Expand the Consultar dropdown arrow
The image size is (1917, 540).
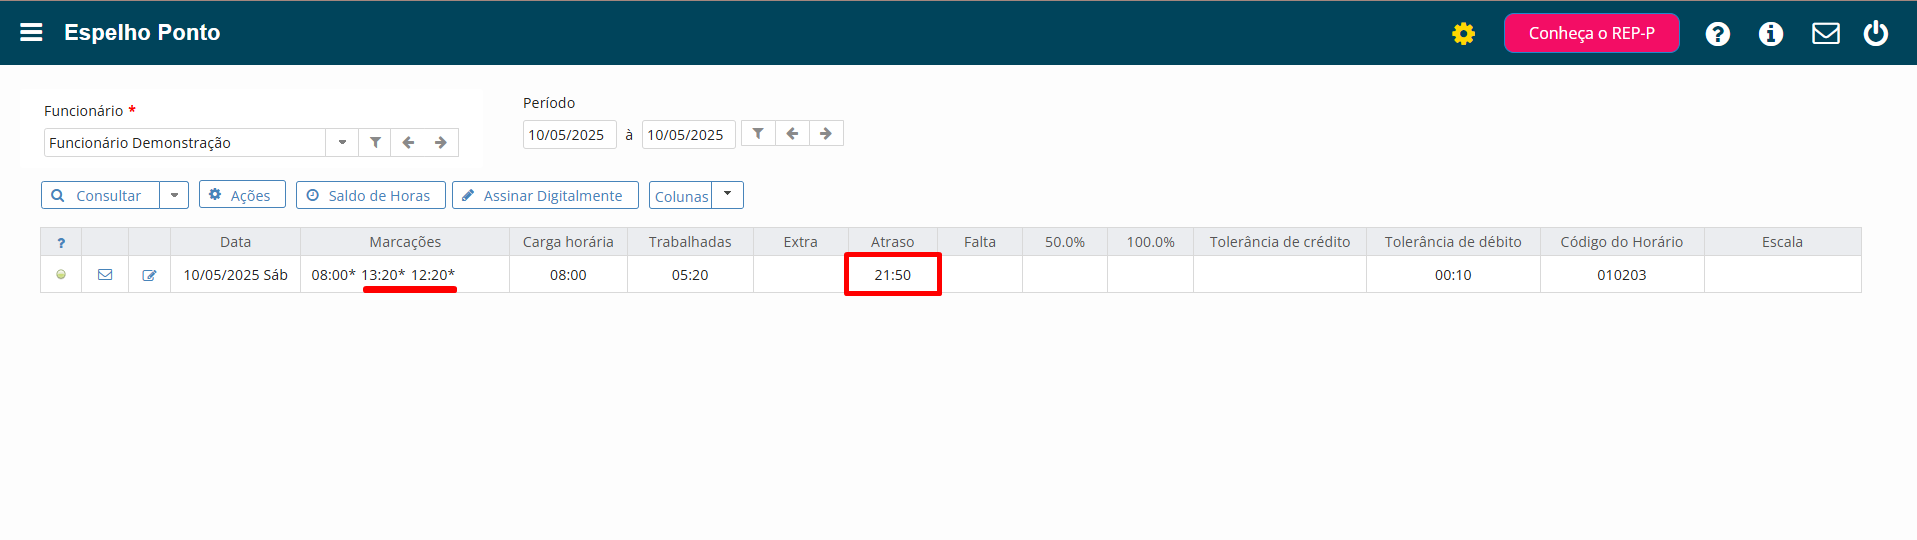point(174,195)
